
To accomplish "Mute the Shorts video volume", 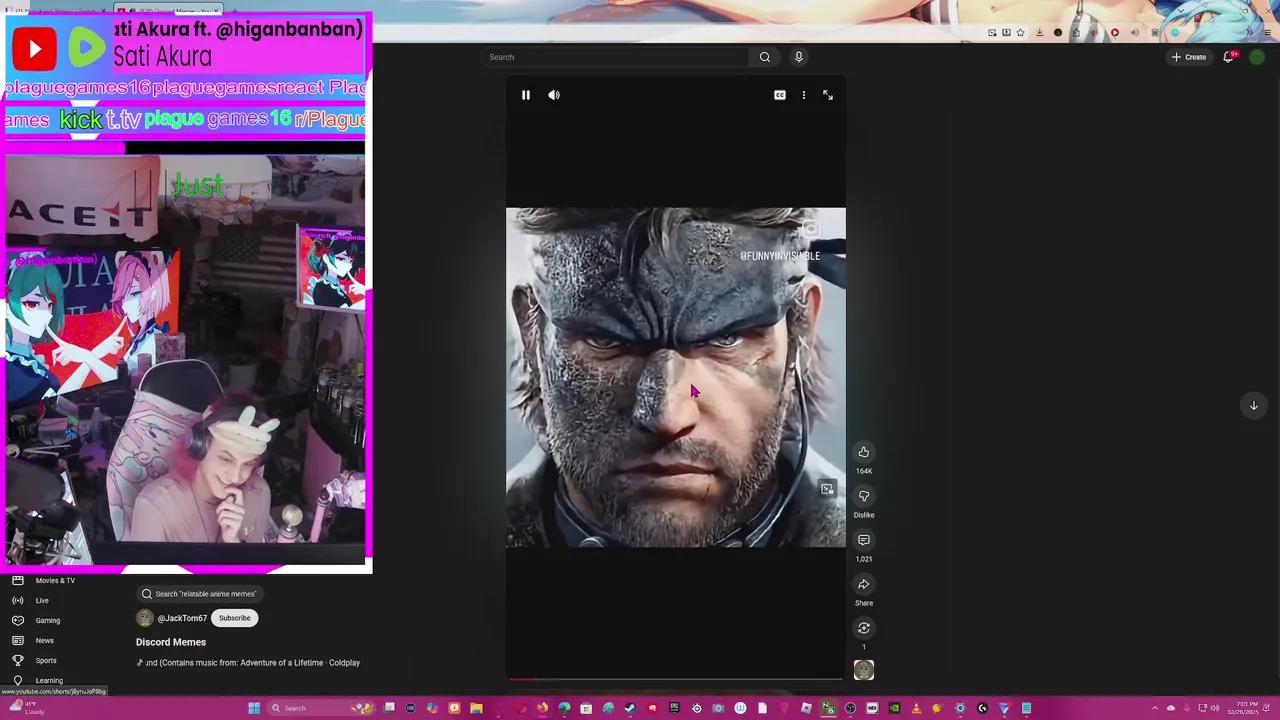I will 554,95.
